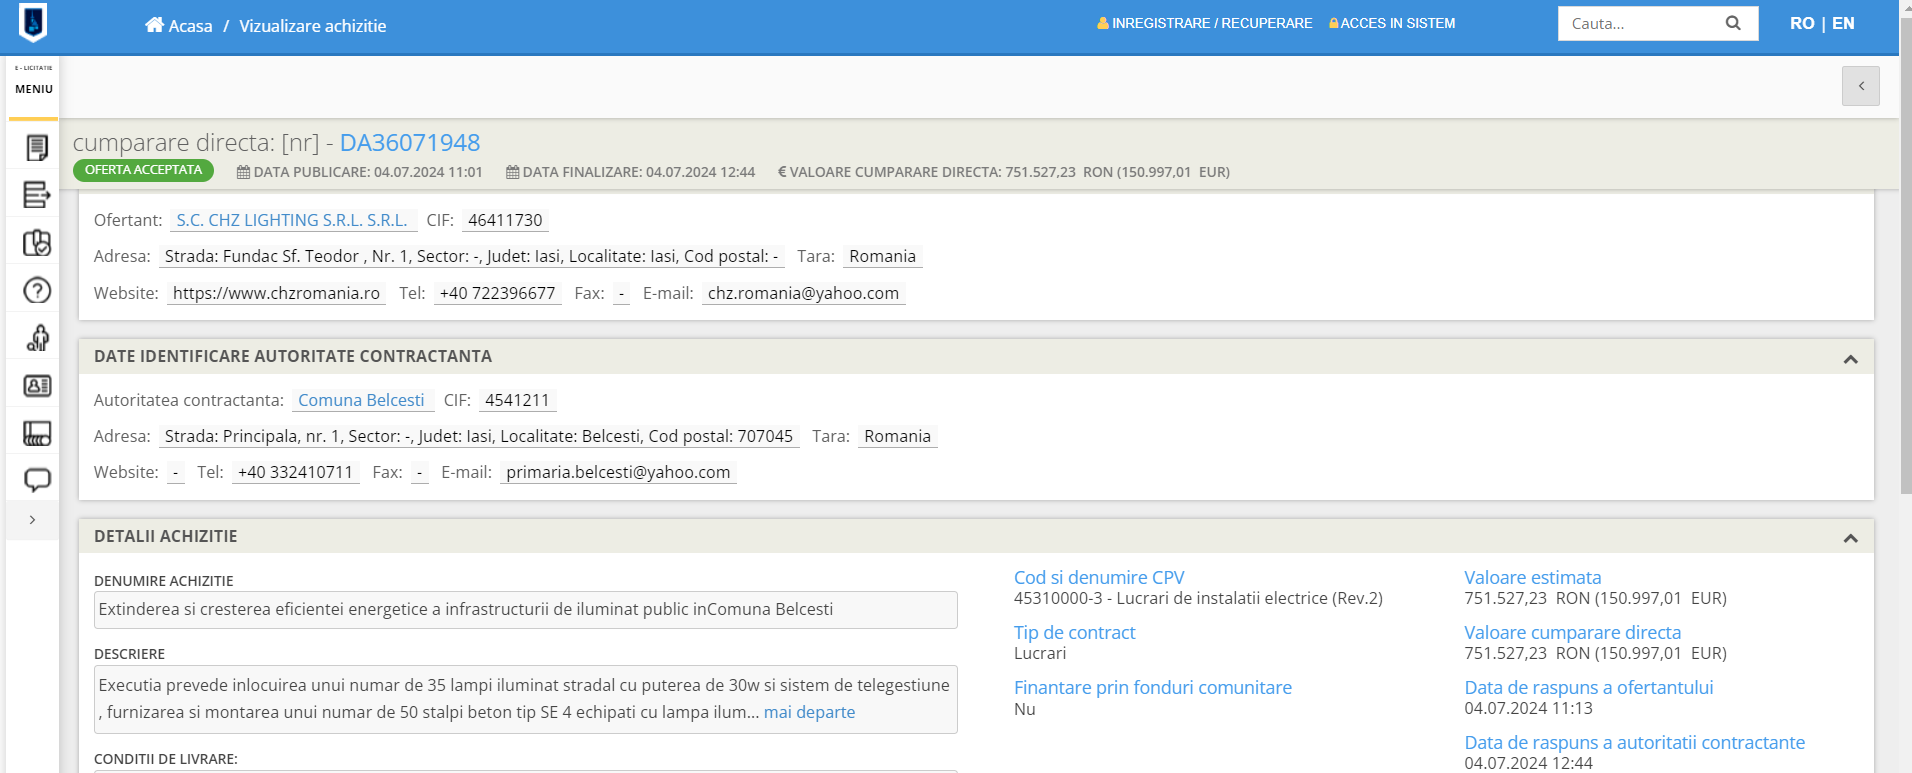
Task: Click the DATA FINALIZARE calendar icon
Action: coord(512,172)
